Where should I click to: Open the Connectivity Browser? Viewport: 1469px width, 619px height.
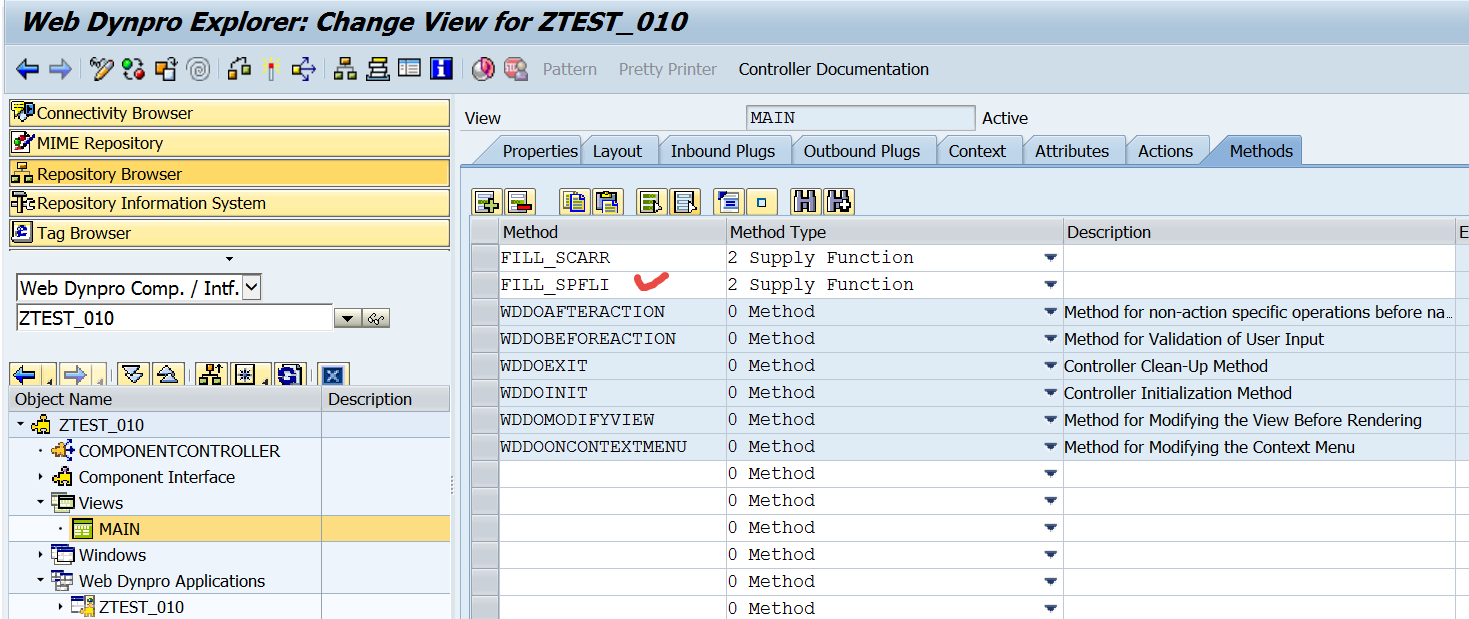(230, 113)
